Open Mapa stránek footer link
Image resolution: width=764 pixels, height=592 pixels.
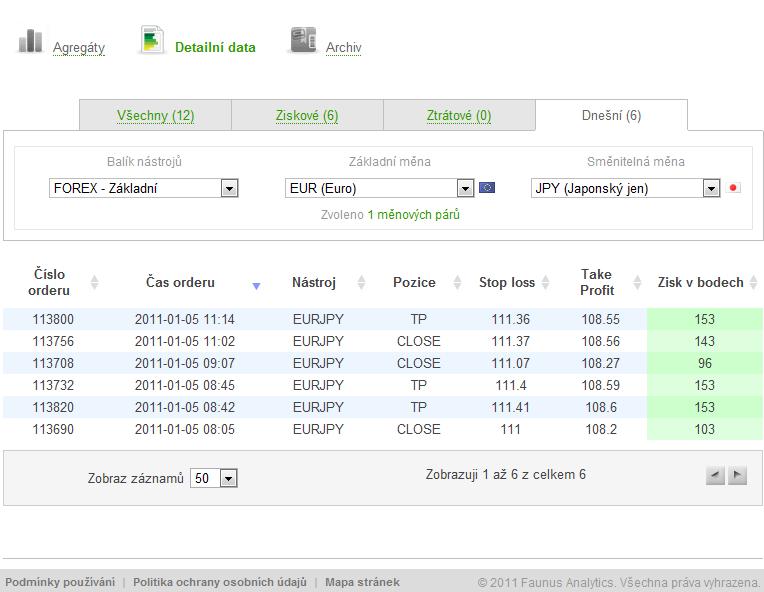pyautogui.click(x=362, y=582)
